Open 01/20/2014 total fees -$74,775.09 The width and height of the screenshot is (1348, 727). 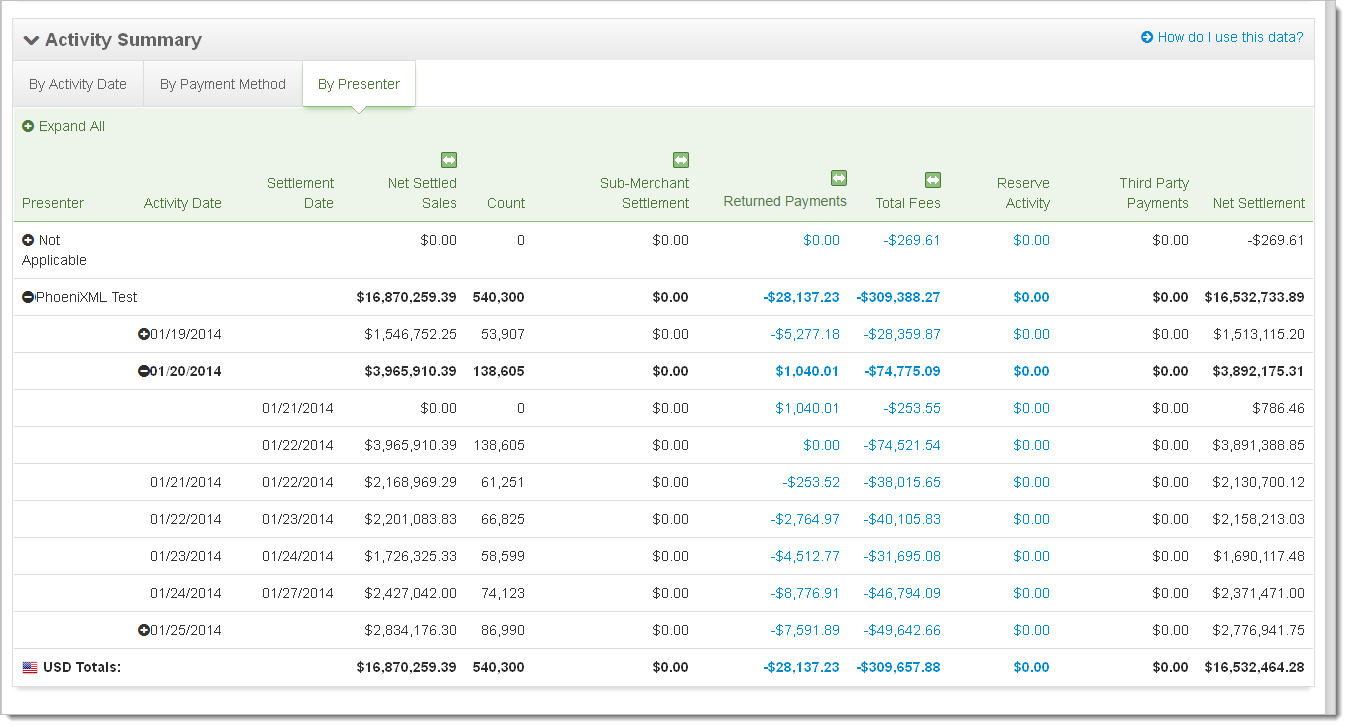coord(902,371)
